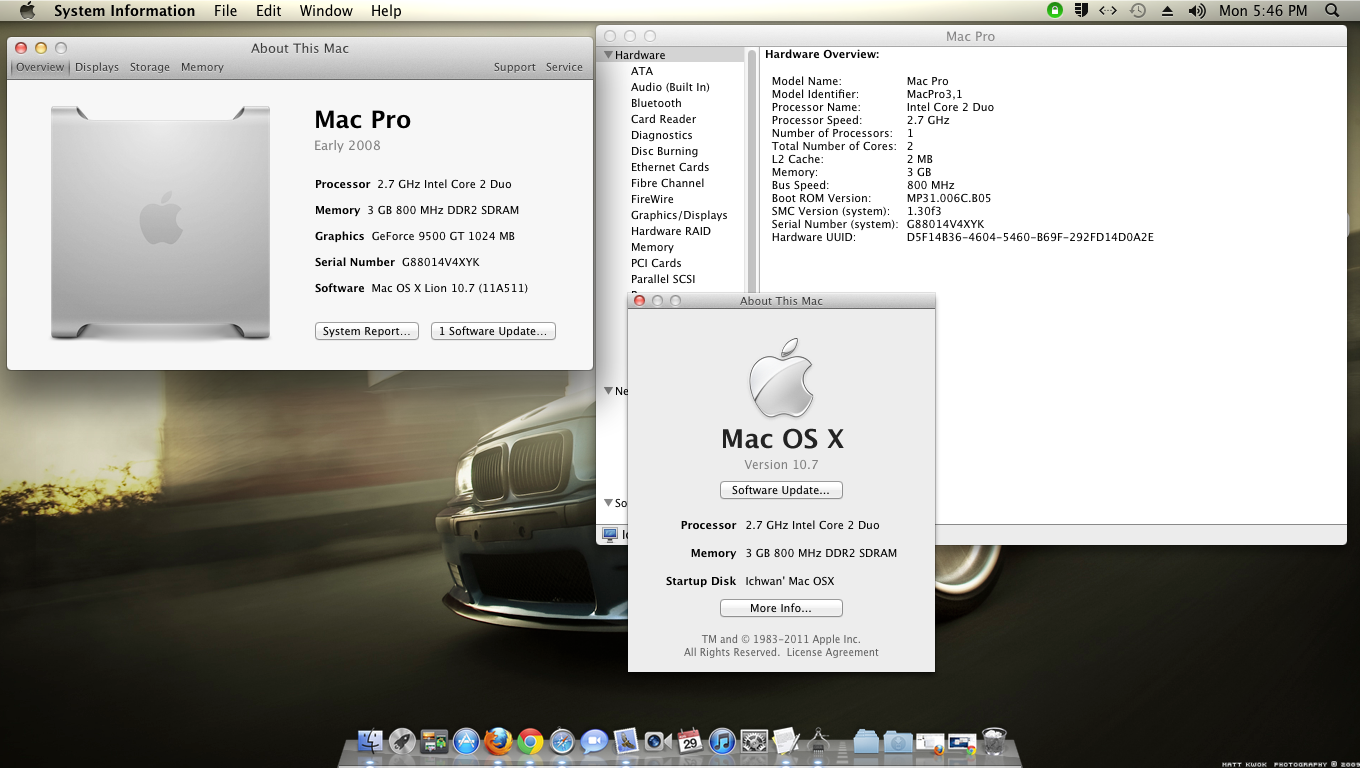Image resolution: width=1360 pixels, height=768 pixels.
Task: Click the volume speaker menu bar icon
Action: [x=1197, y=10]
